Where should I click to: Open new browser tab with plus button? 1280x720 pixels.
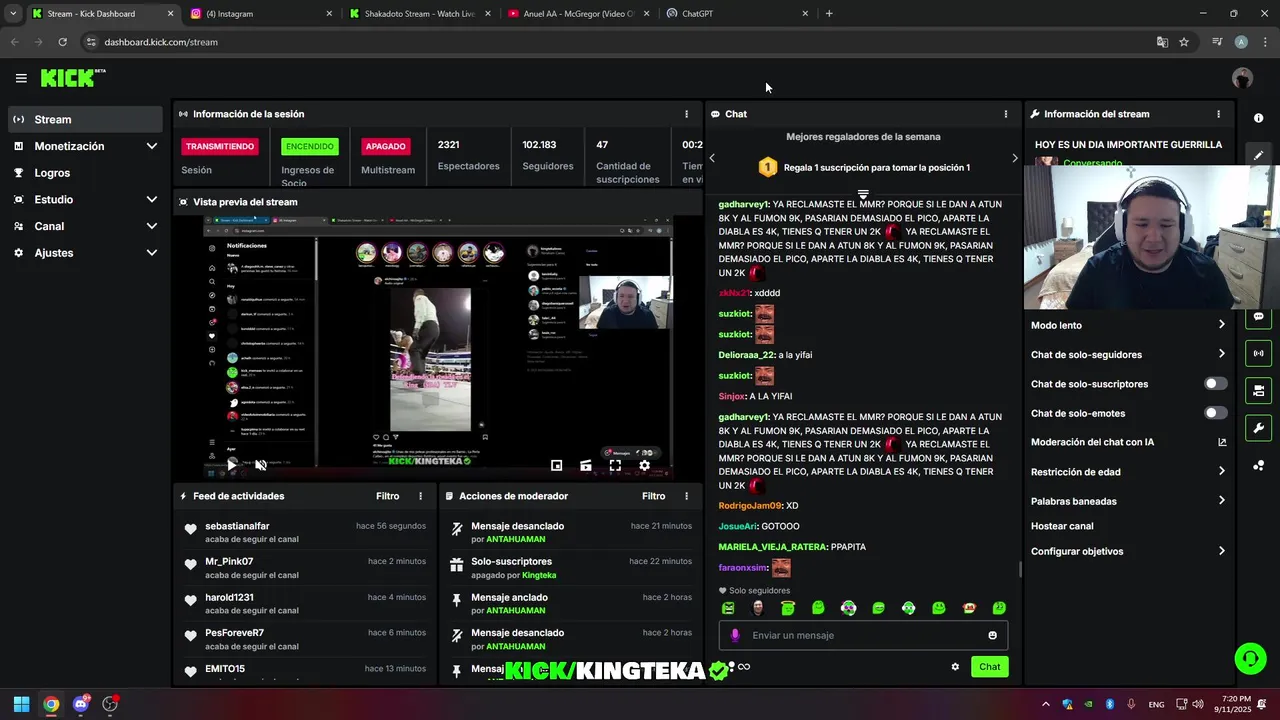[829, 14]
